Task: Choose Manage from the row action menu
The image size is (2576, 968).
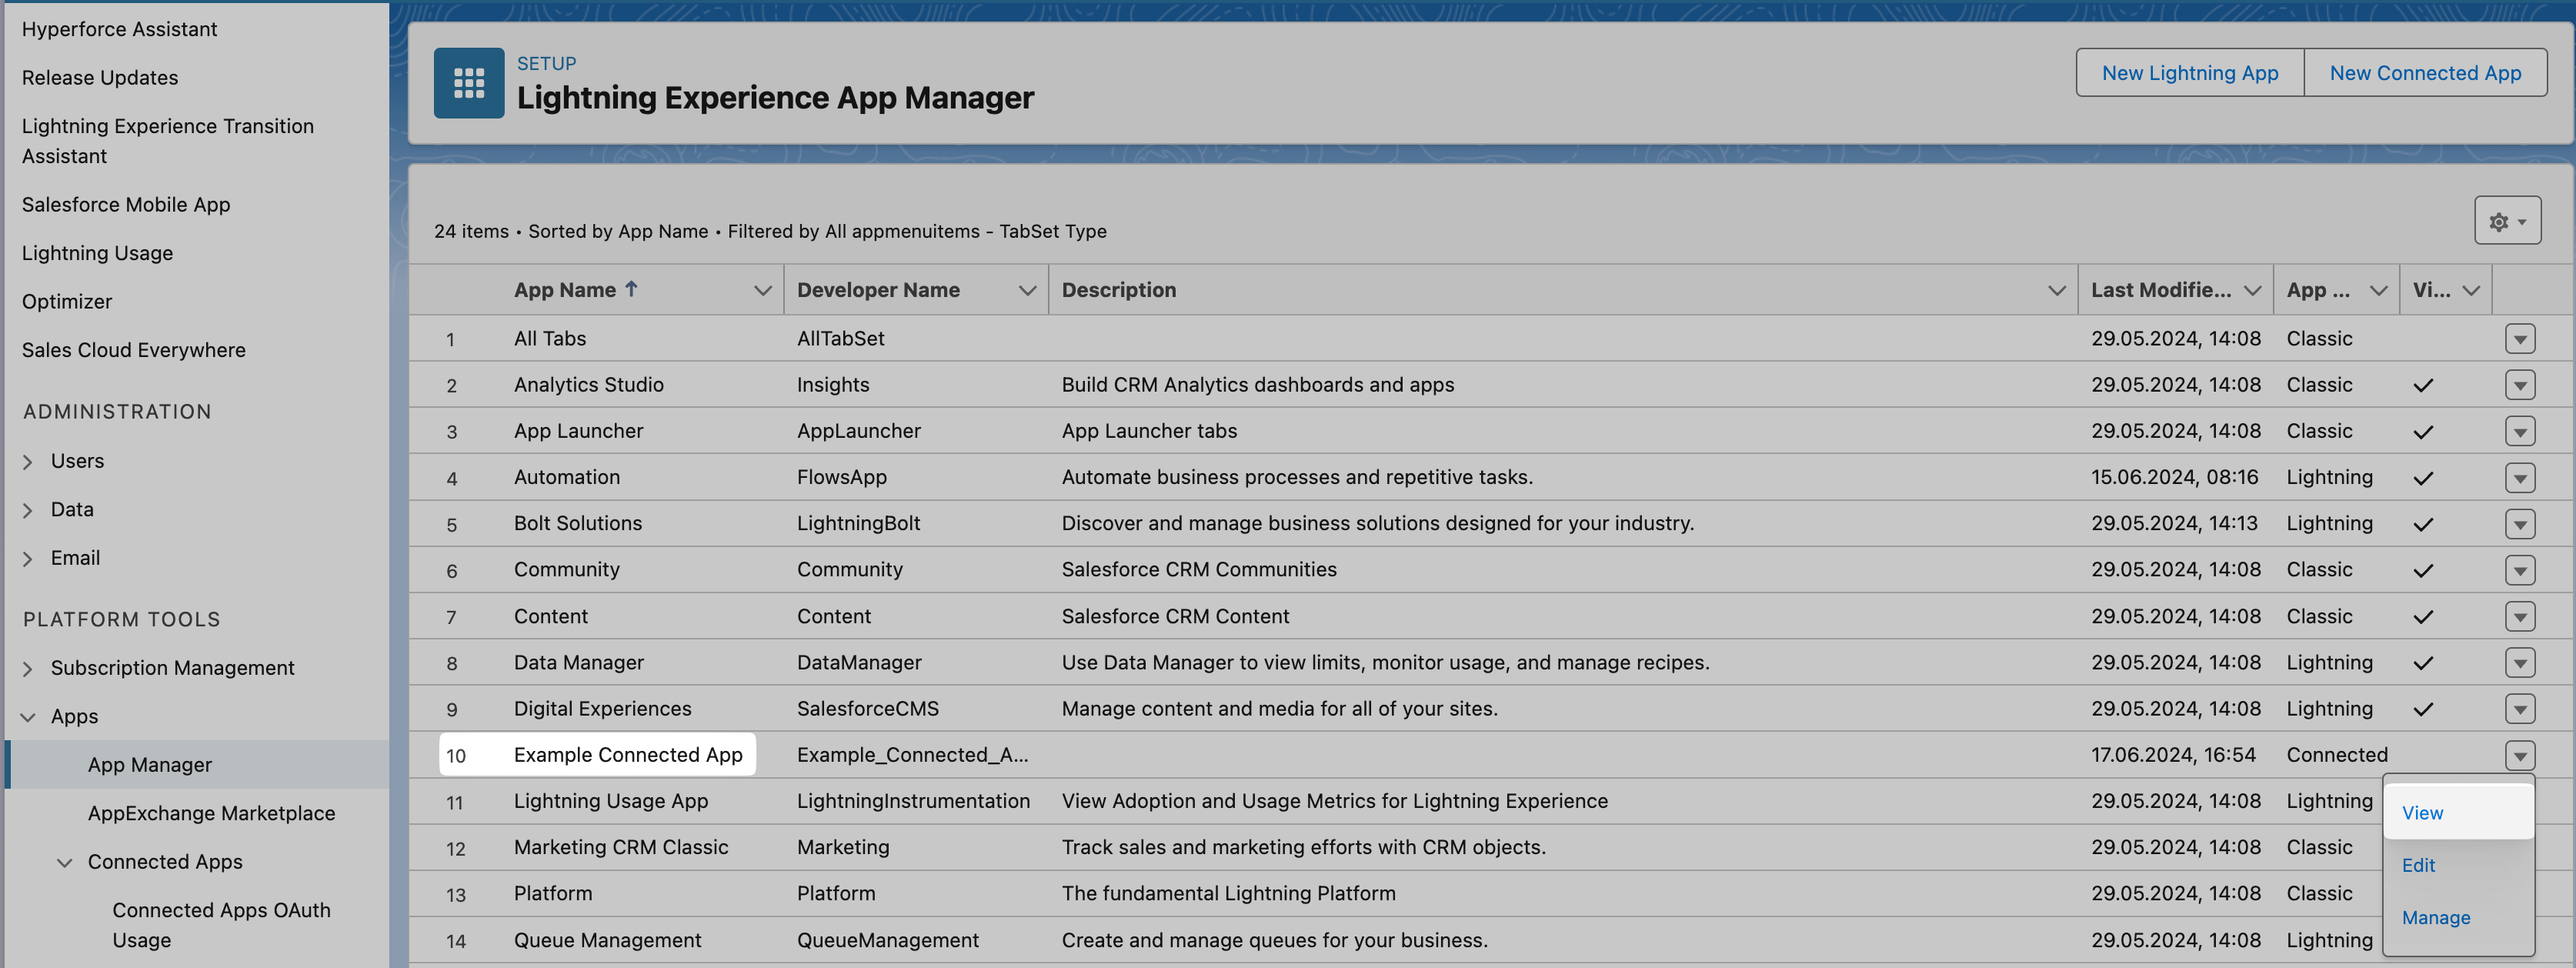Action: (2435, 917)
